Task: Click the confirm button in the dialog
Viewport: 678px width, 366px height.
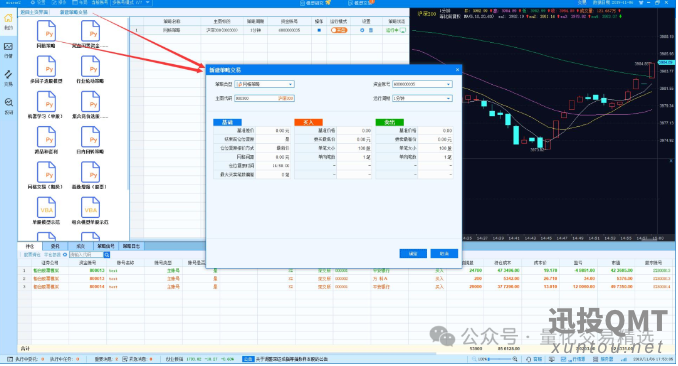Action: click(x=413, y=254)
